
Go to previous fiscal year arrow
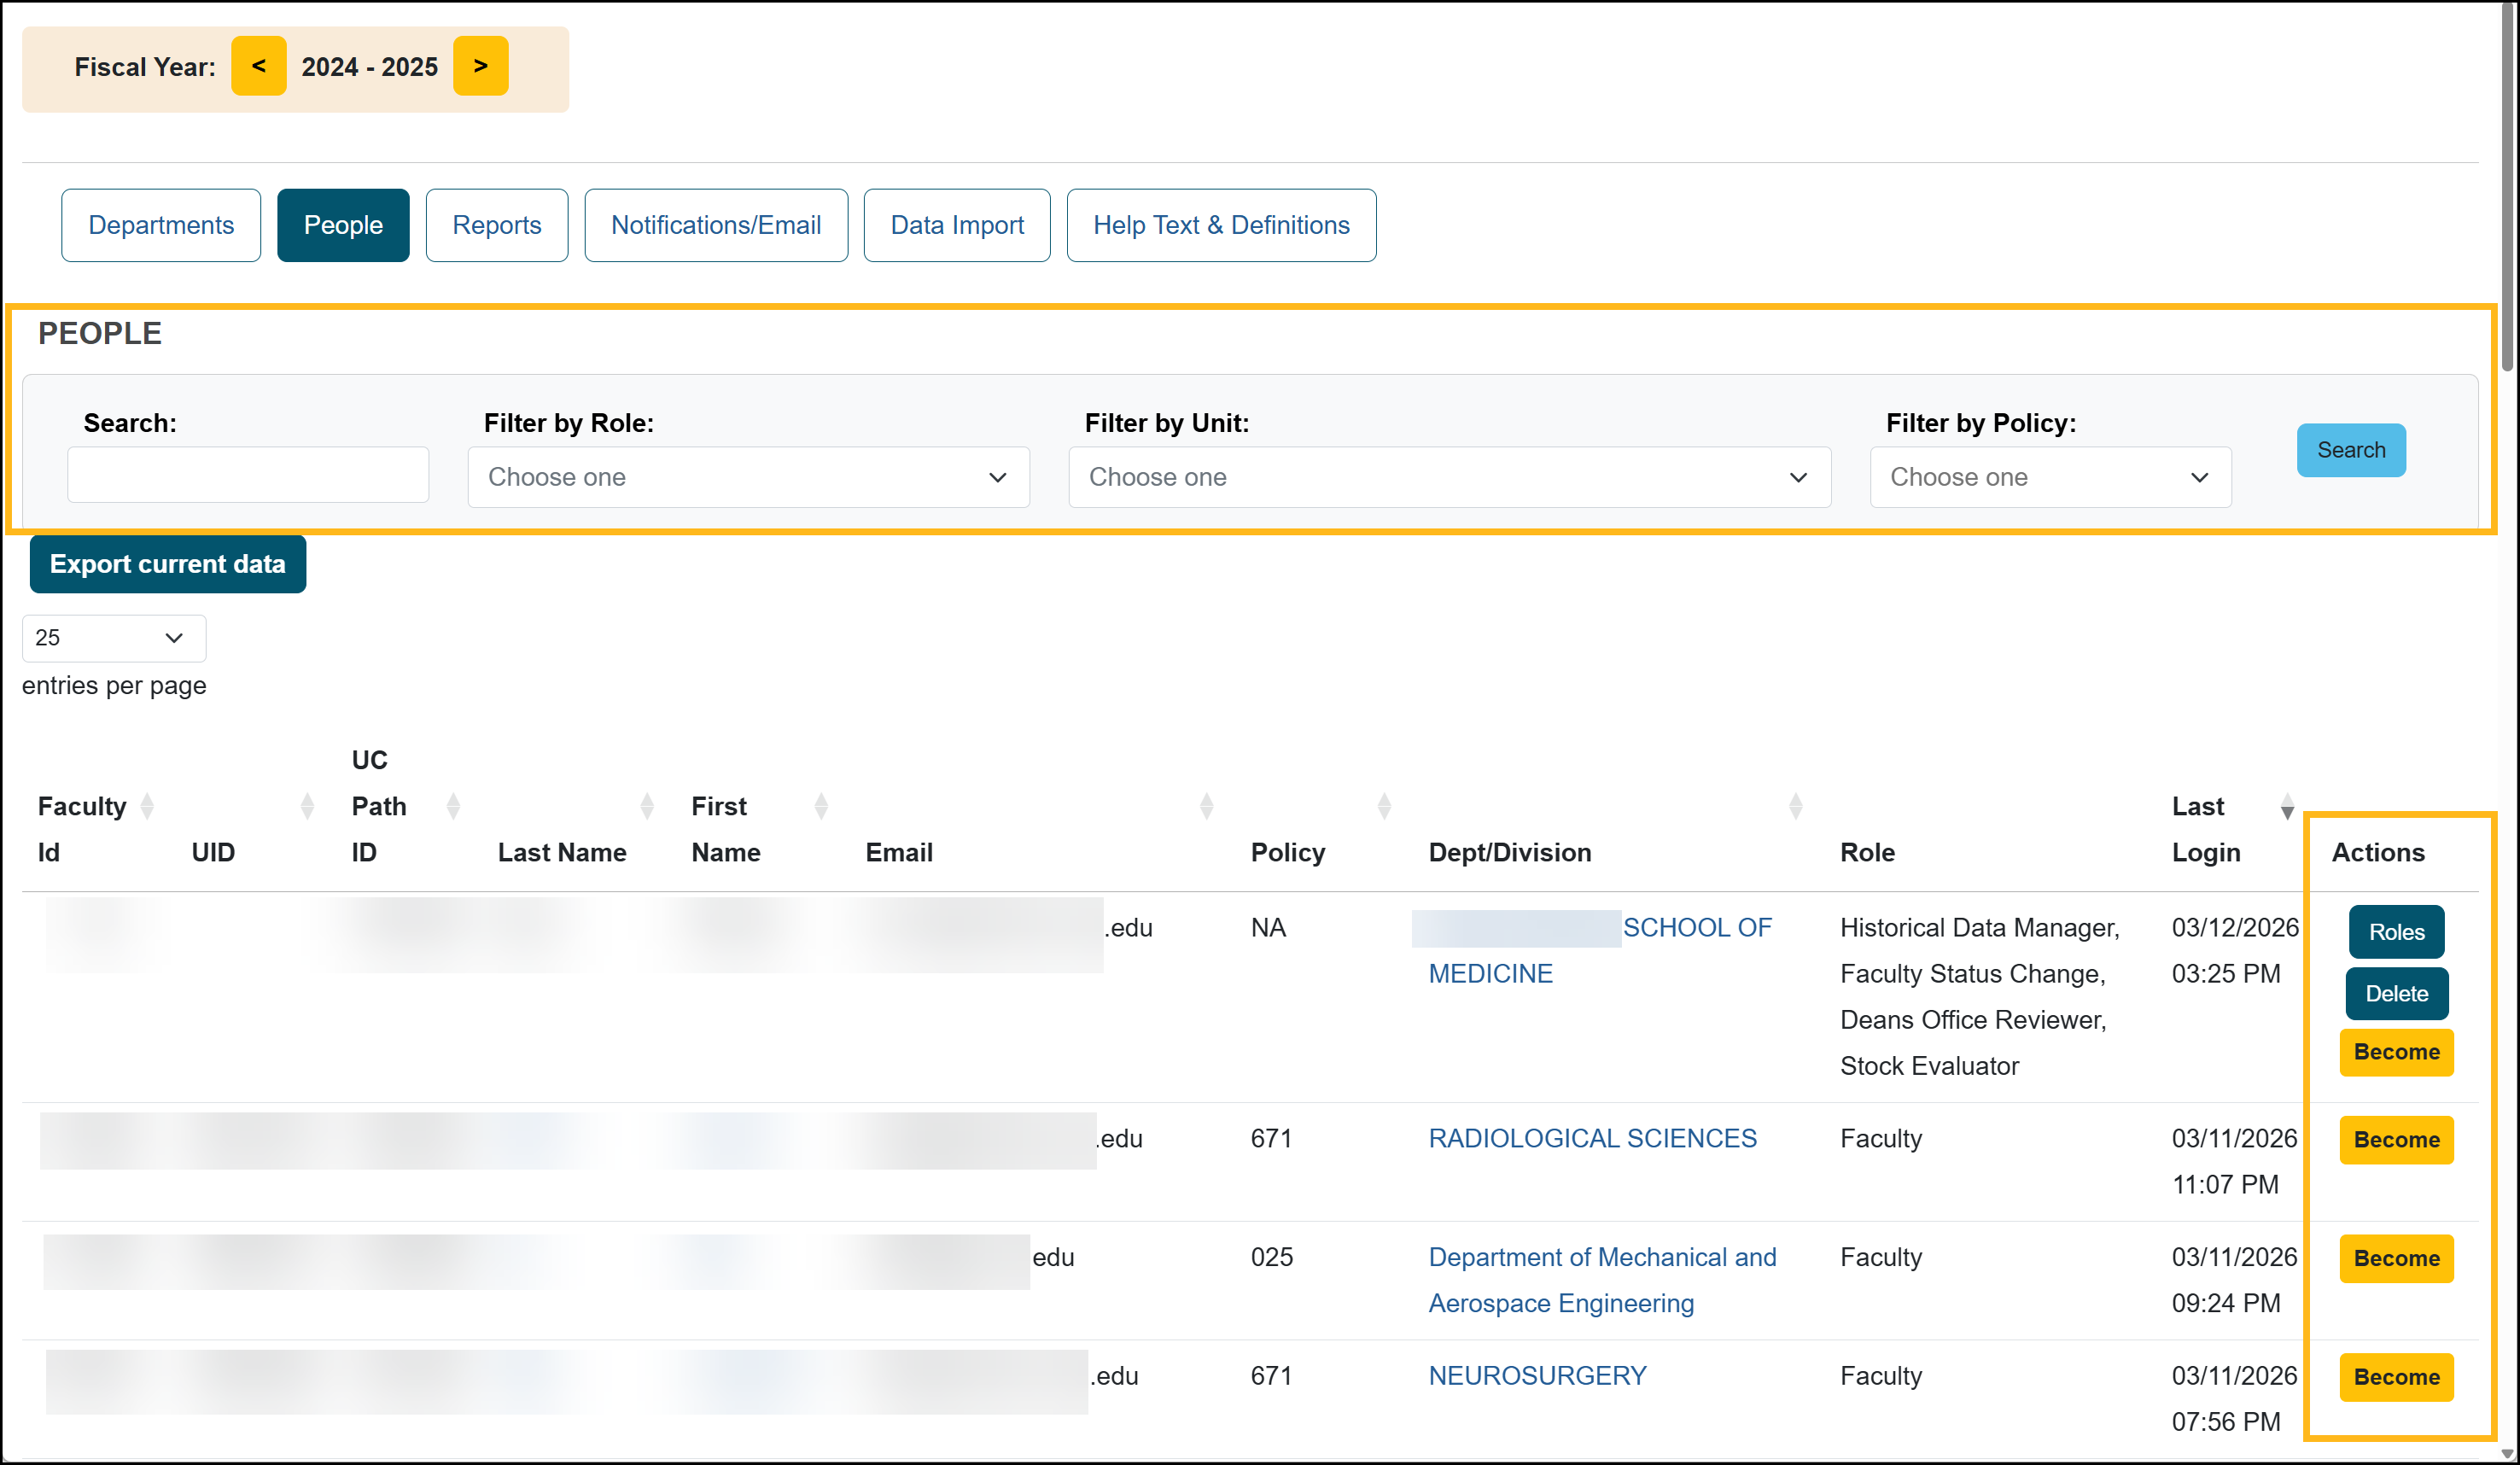click(258, 66)
